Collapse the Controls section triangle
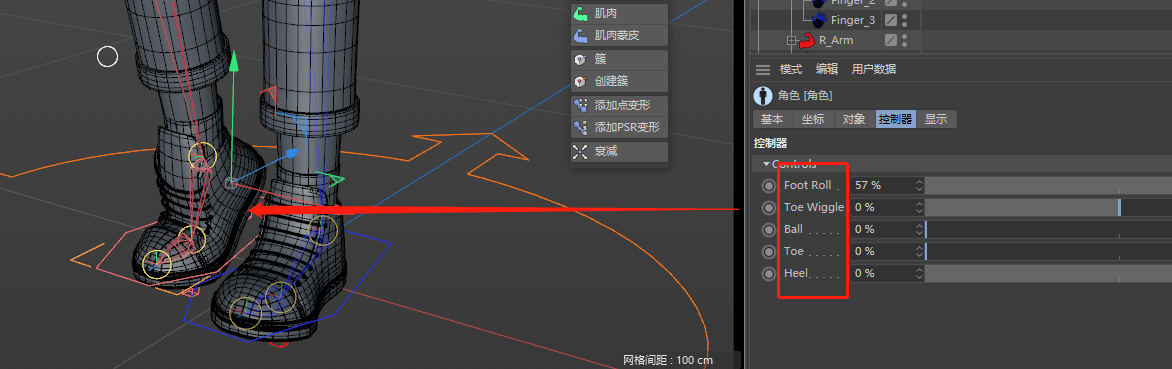The image size is (1172, 369). click(x=765, y=164)
